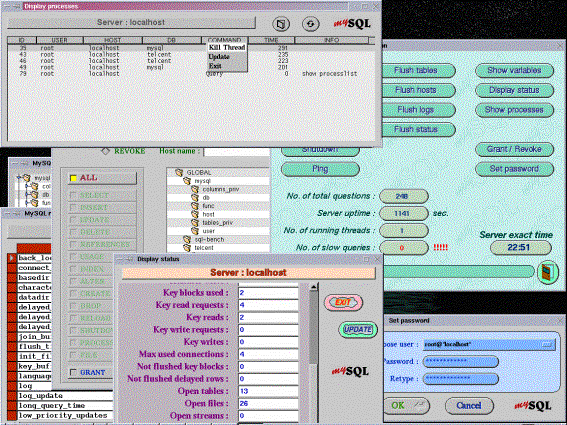
Task: Confirm with OK in Set password dialog
Action: pyautogui.click(x=406, y=405)
